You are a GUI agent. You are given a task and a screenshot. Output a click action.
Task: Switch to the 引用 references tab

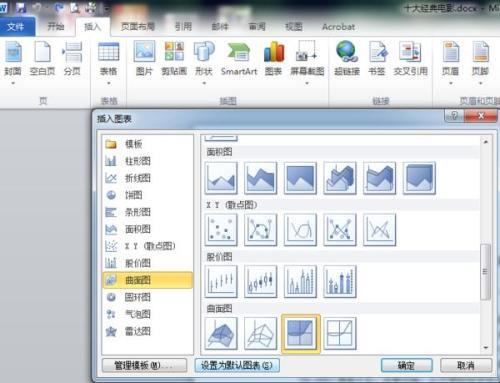[x=183, y=26]
